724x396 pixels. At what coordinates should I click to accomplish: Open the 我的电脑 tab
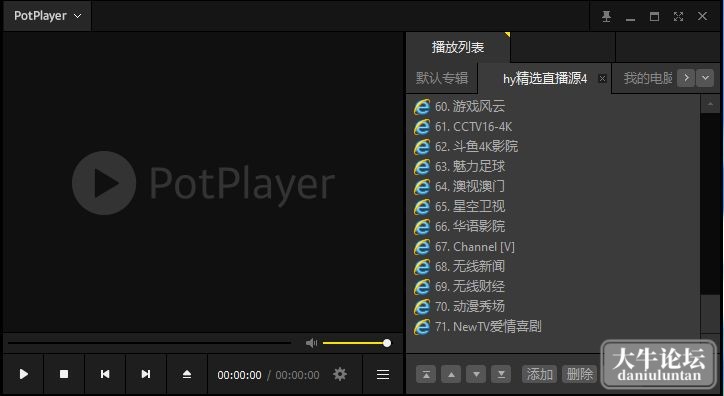click(647, 78)
